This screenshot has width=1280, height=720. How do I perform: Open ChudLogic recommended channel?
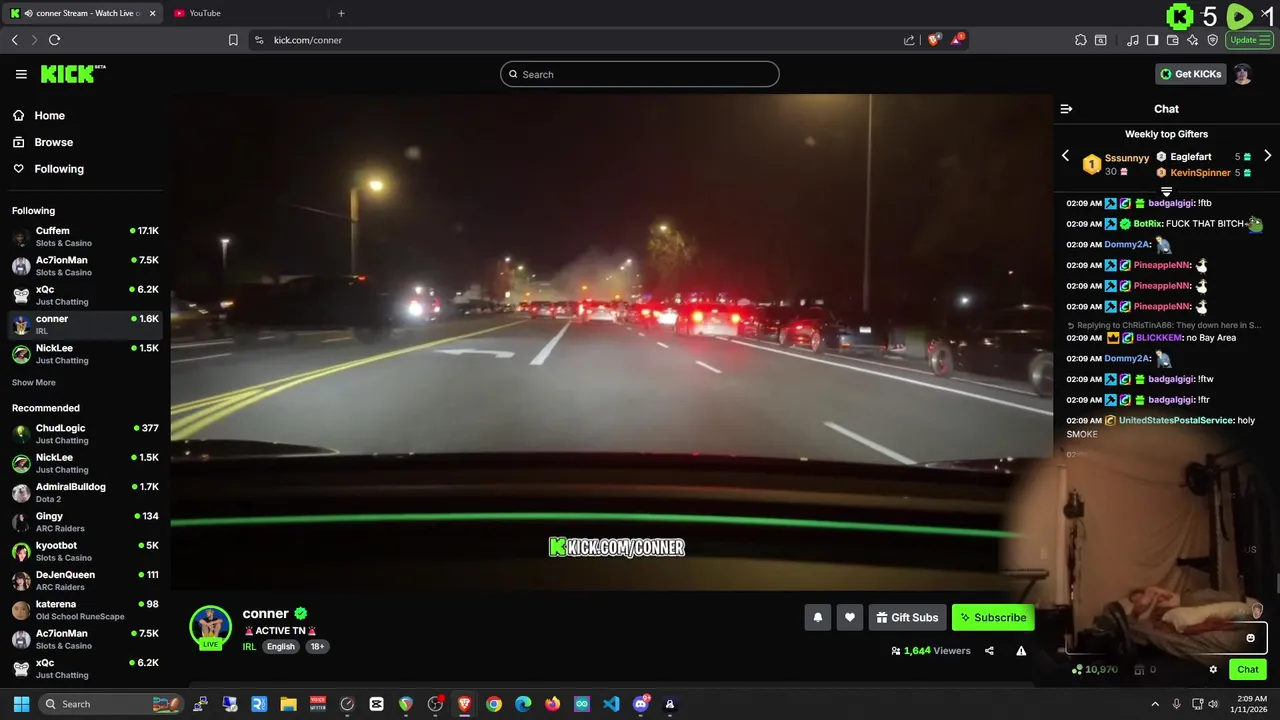[85, 433]
